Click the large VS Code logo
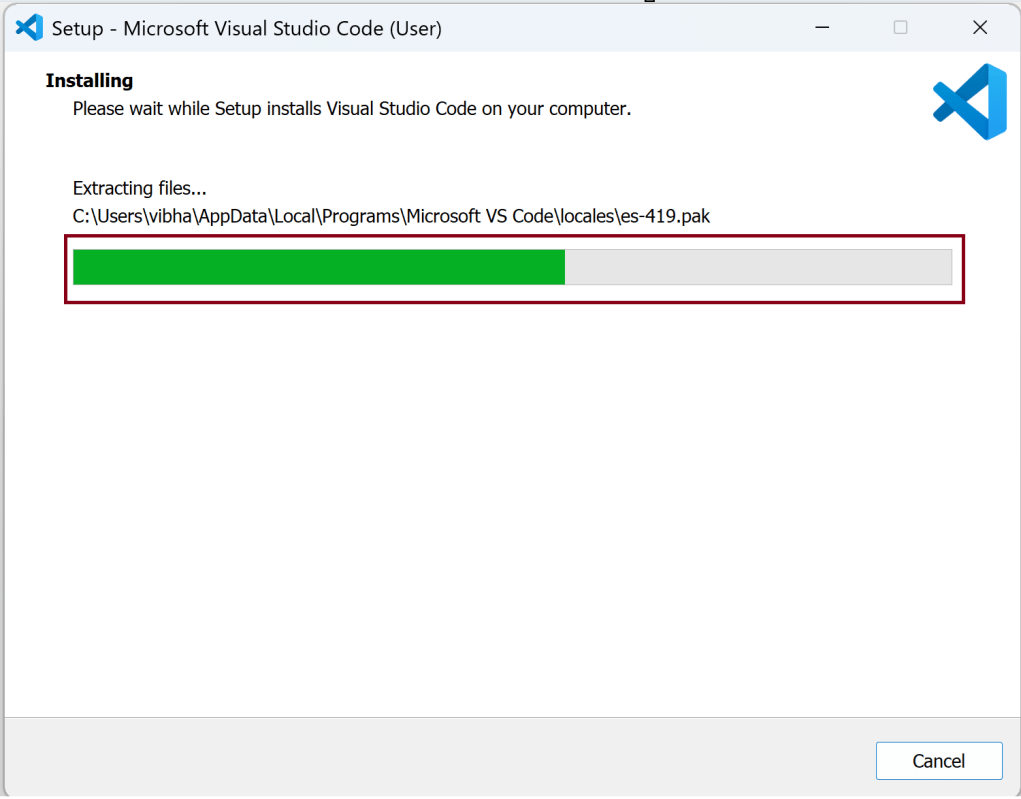1021x799 pixels. 969,101
